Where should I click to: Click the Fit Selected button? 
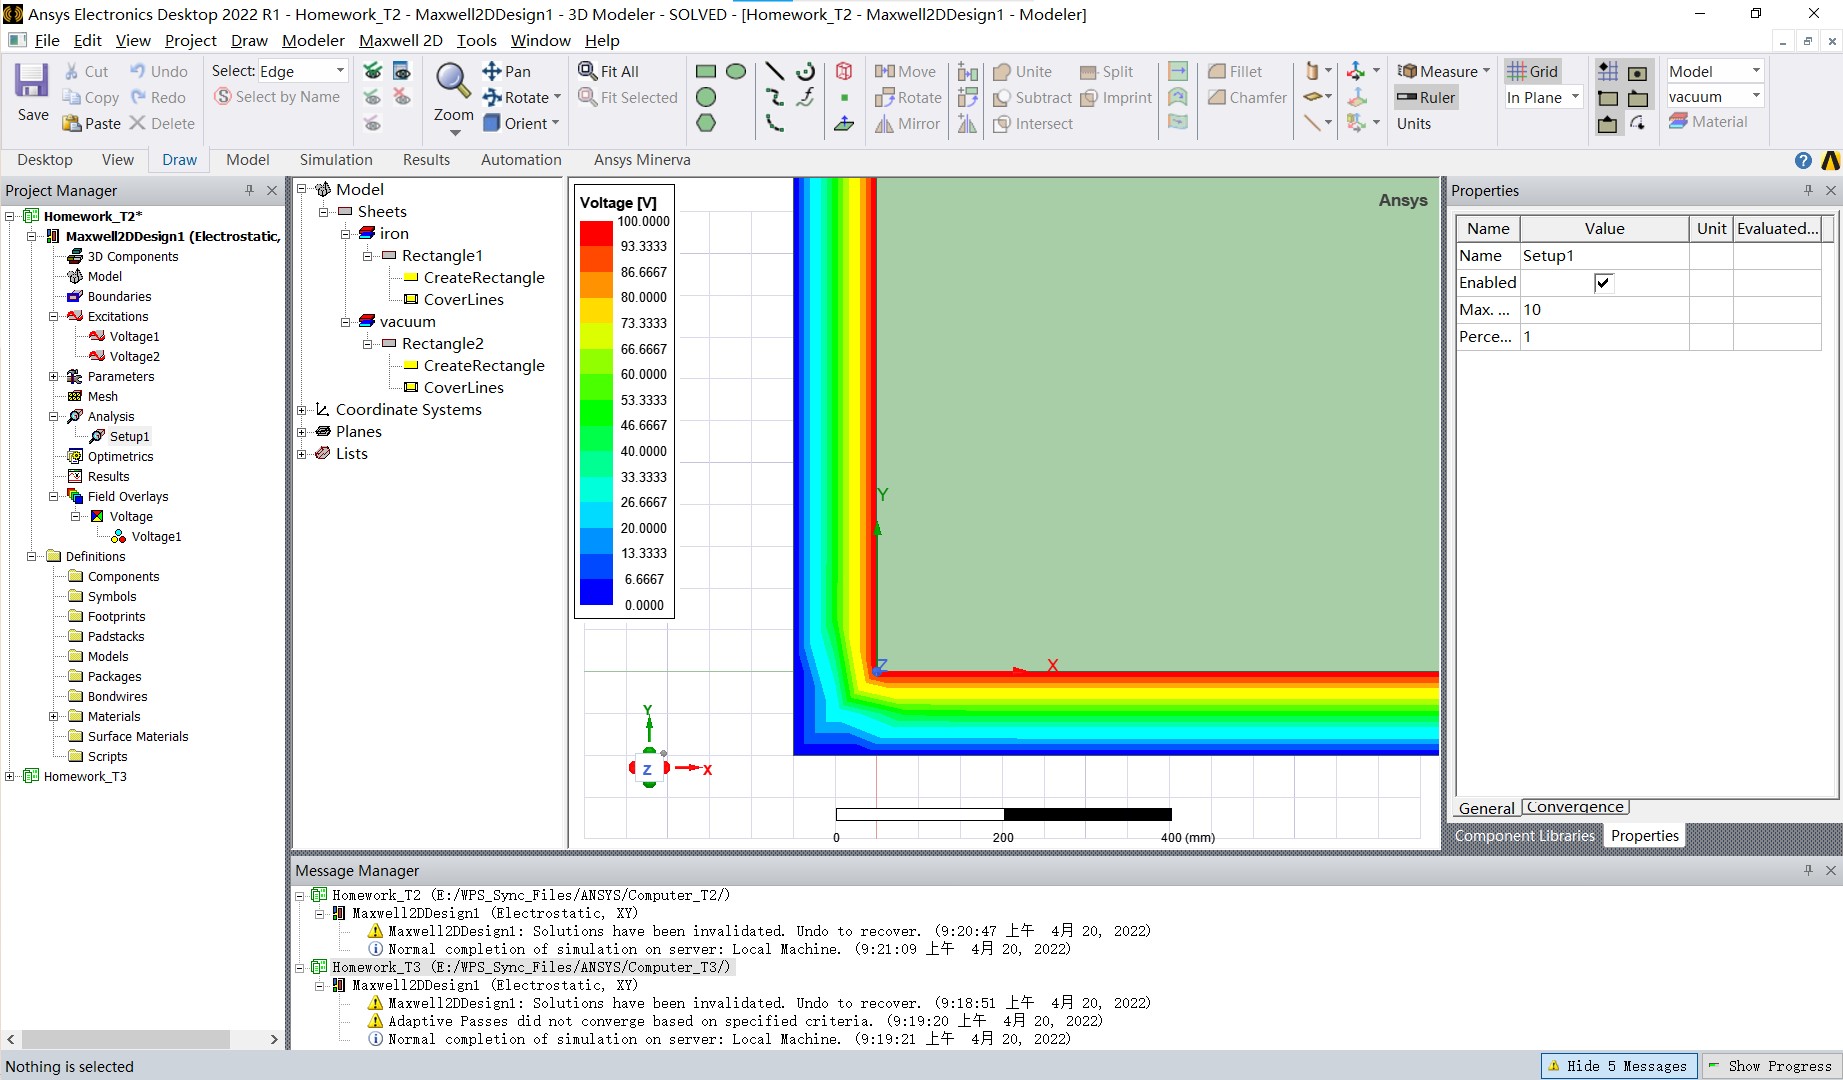[x=628, y=97]
